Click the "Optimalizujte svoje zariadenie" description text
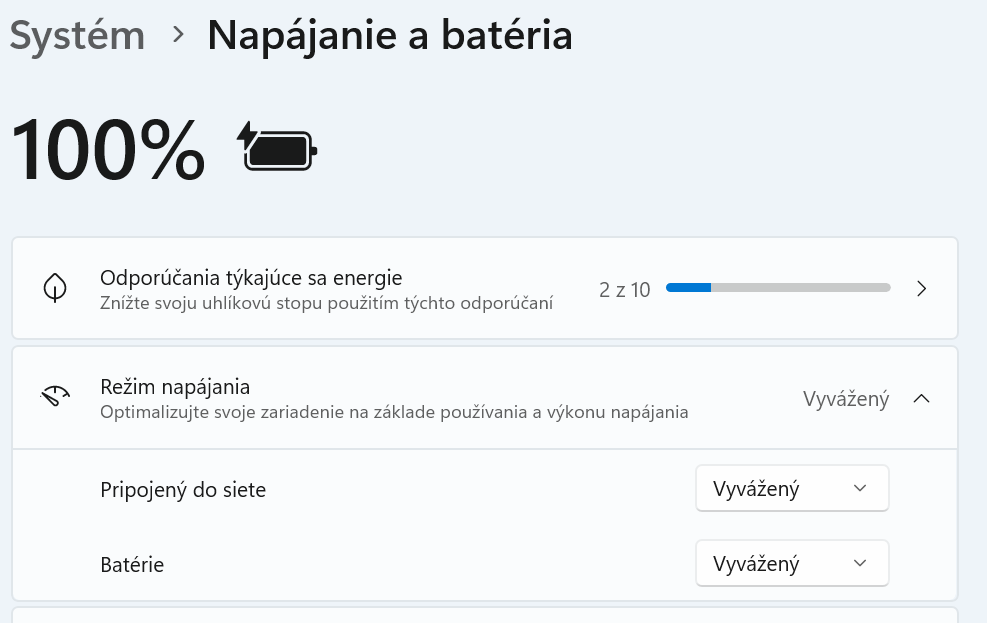 [x=394, y=411]
